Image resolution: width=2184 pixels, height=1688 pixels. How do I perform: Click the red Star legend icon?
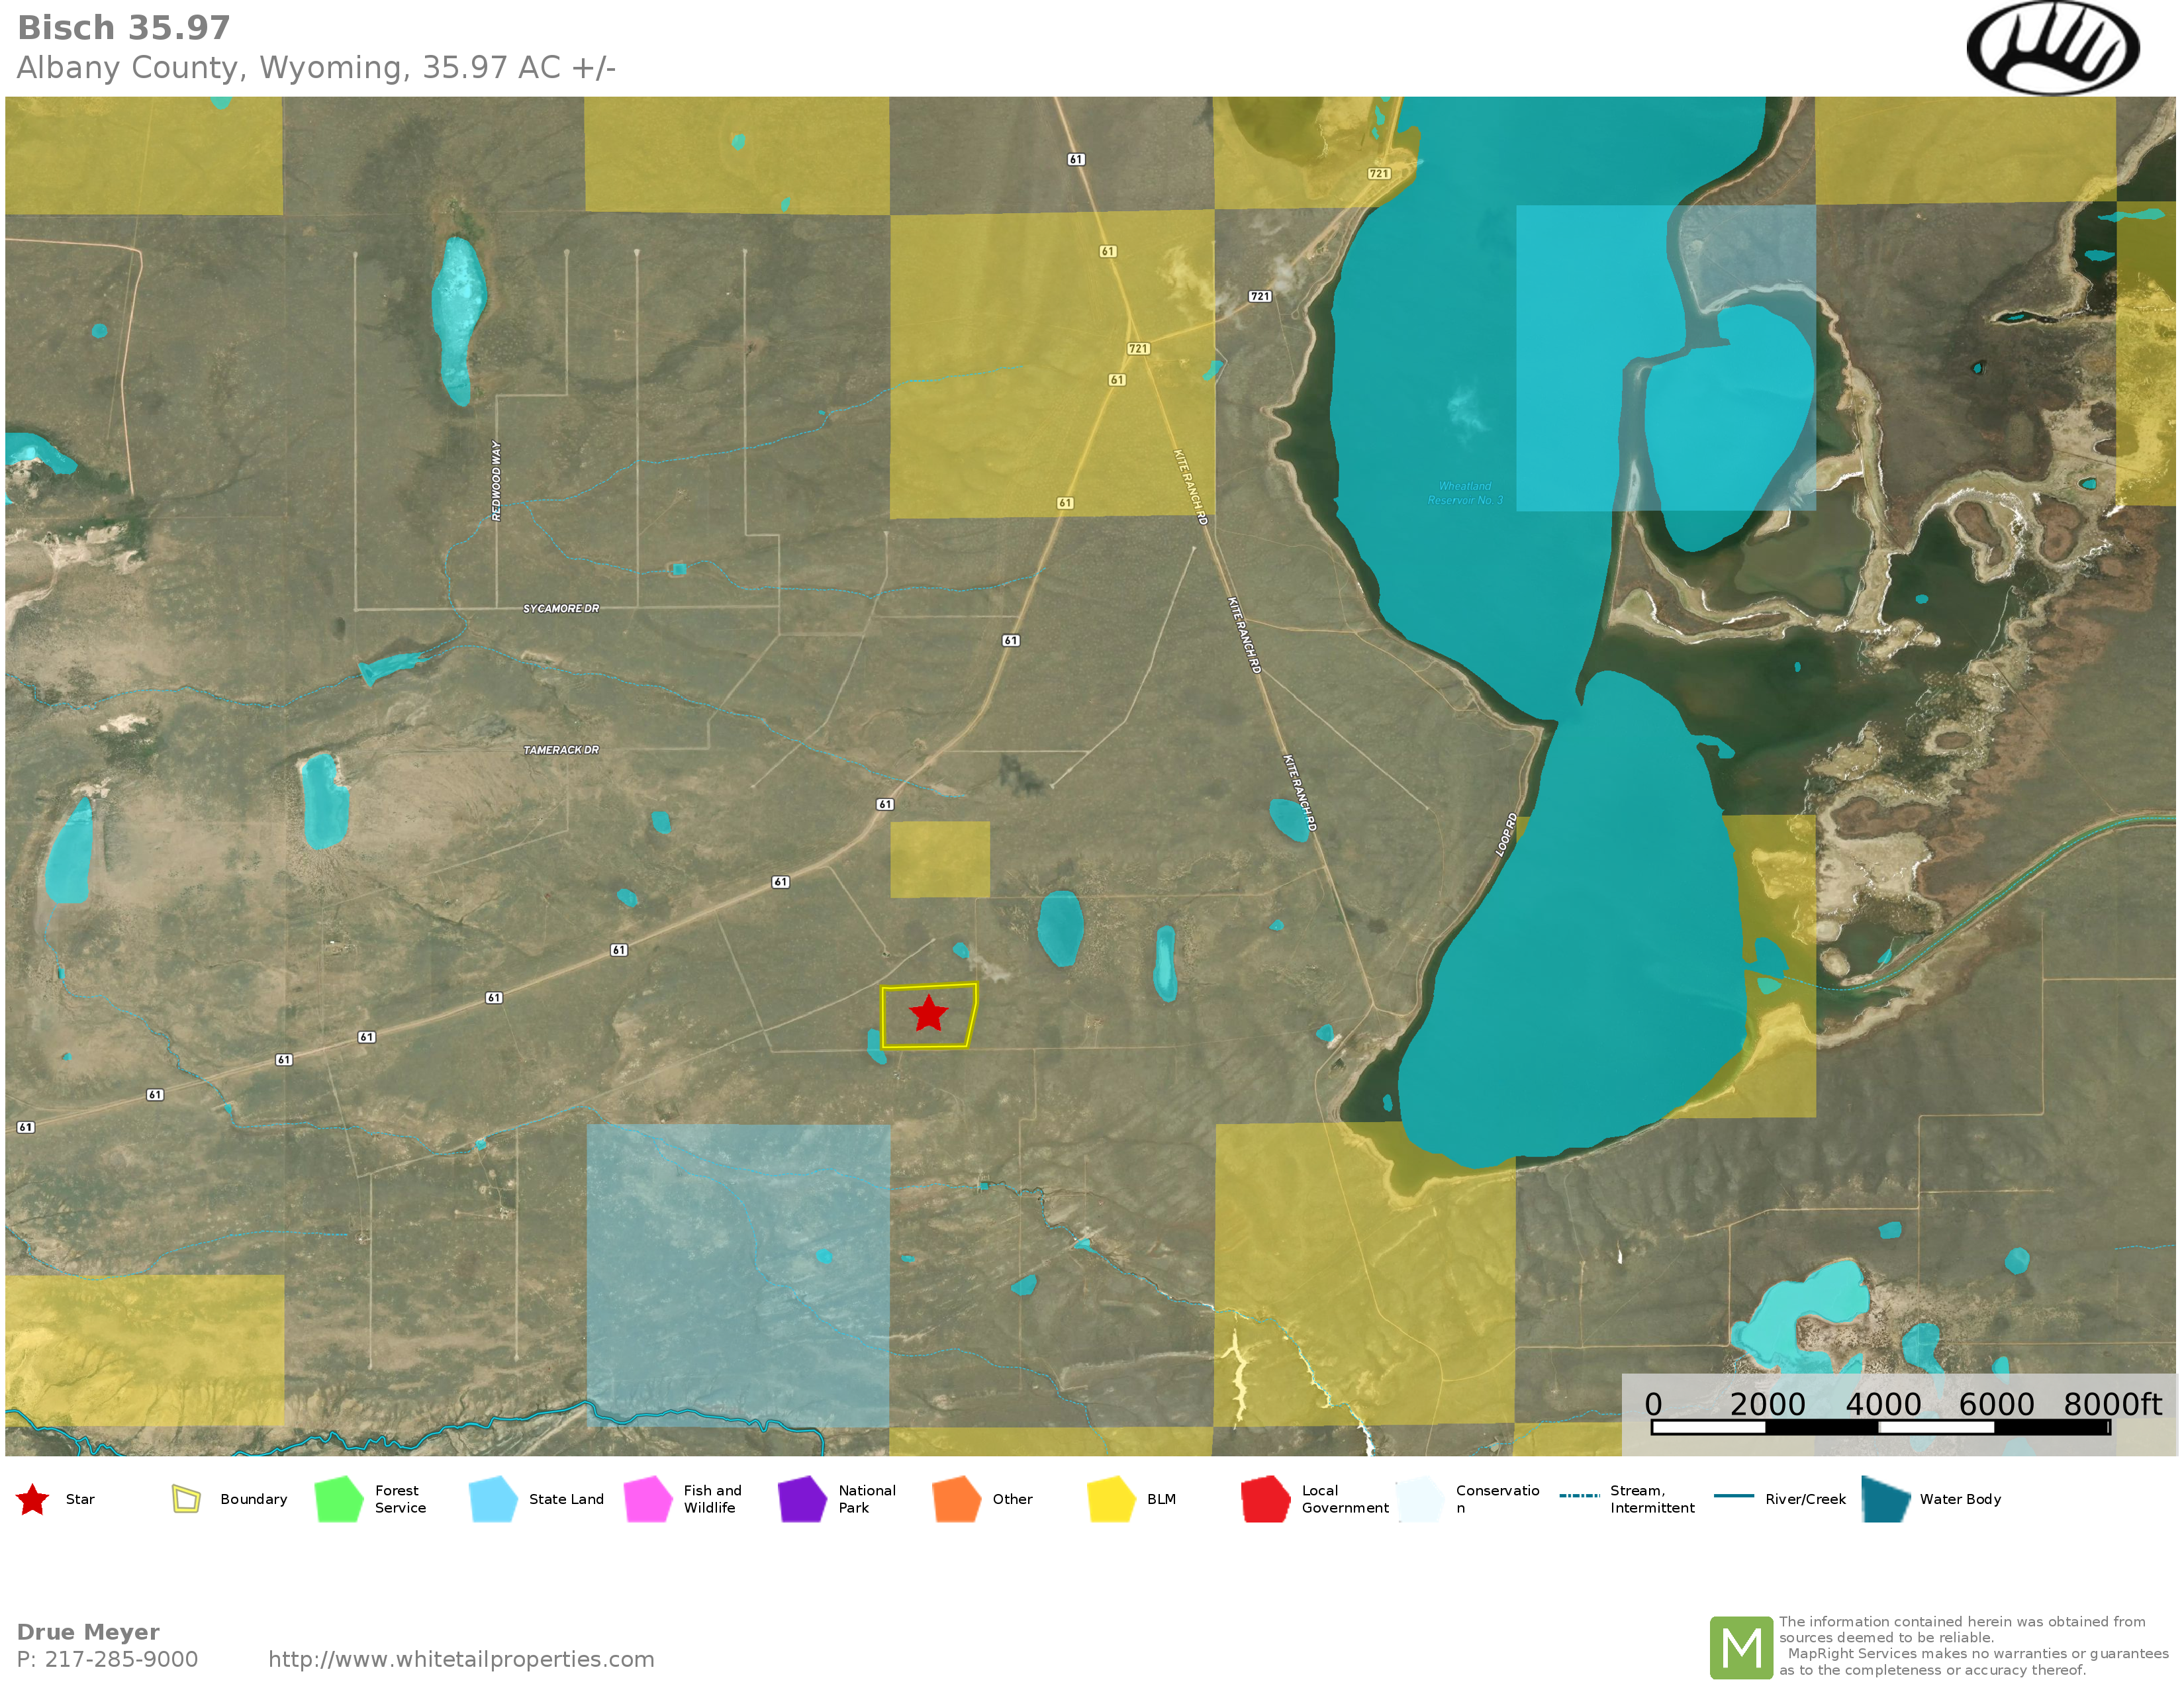(x=33, y=1499)
